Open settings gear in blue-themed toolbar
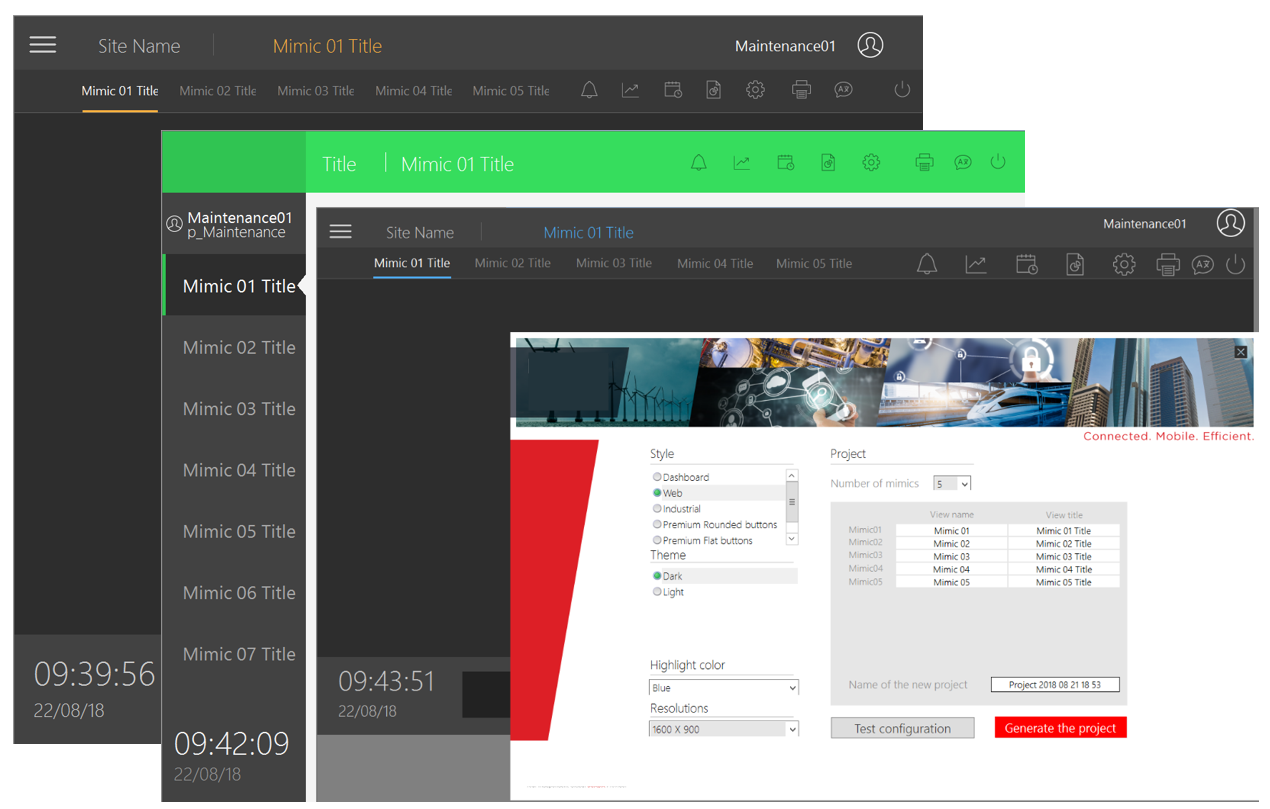 pyautogui.click(x=1124, y=265)
